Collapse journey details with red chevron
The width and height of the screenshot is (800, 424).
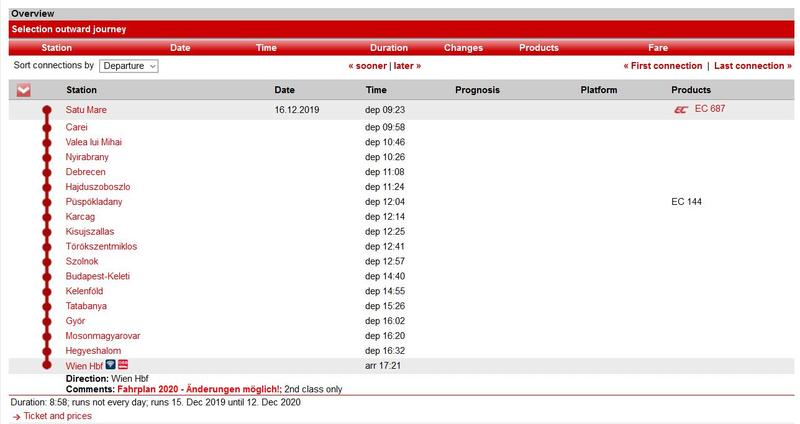click(24, 90)
